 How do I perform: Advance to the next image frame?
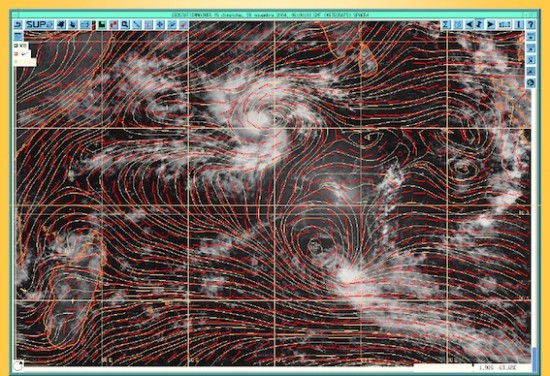coord(491,25)
